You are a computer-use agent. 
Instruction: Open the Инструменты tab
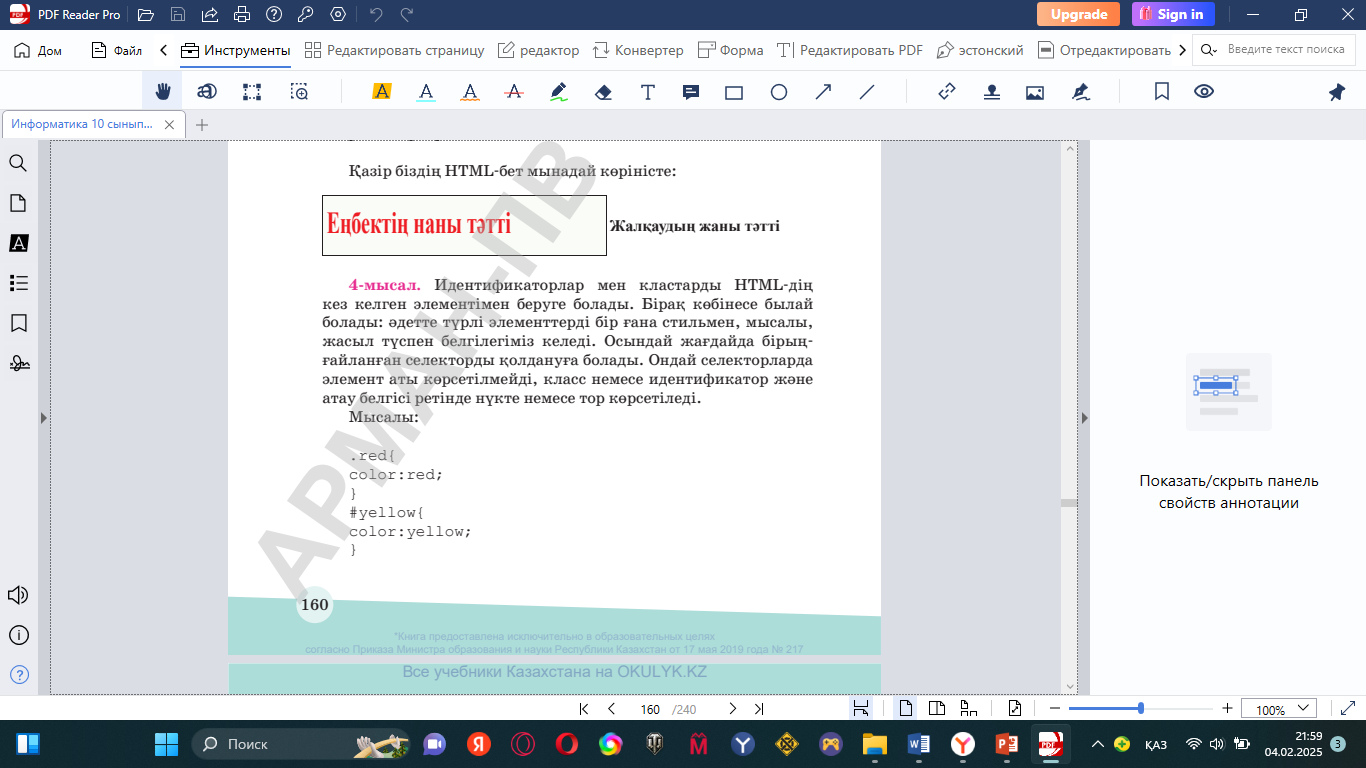click(236, 50)
